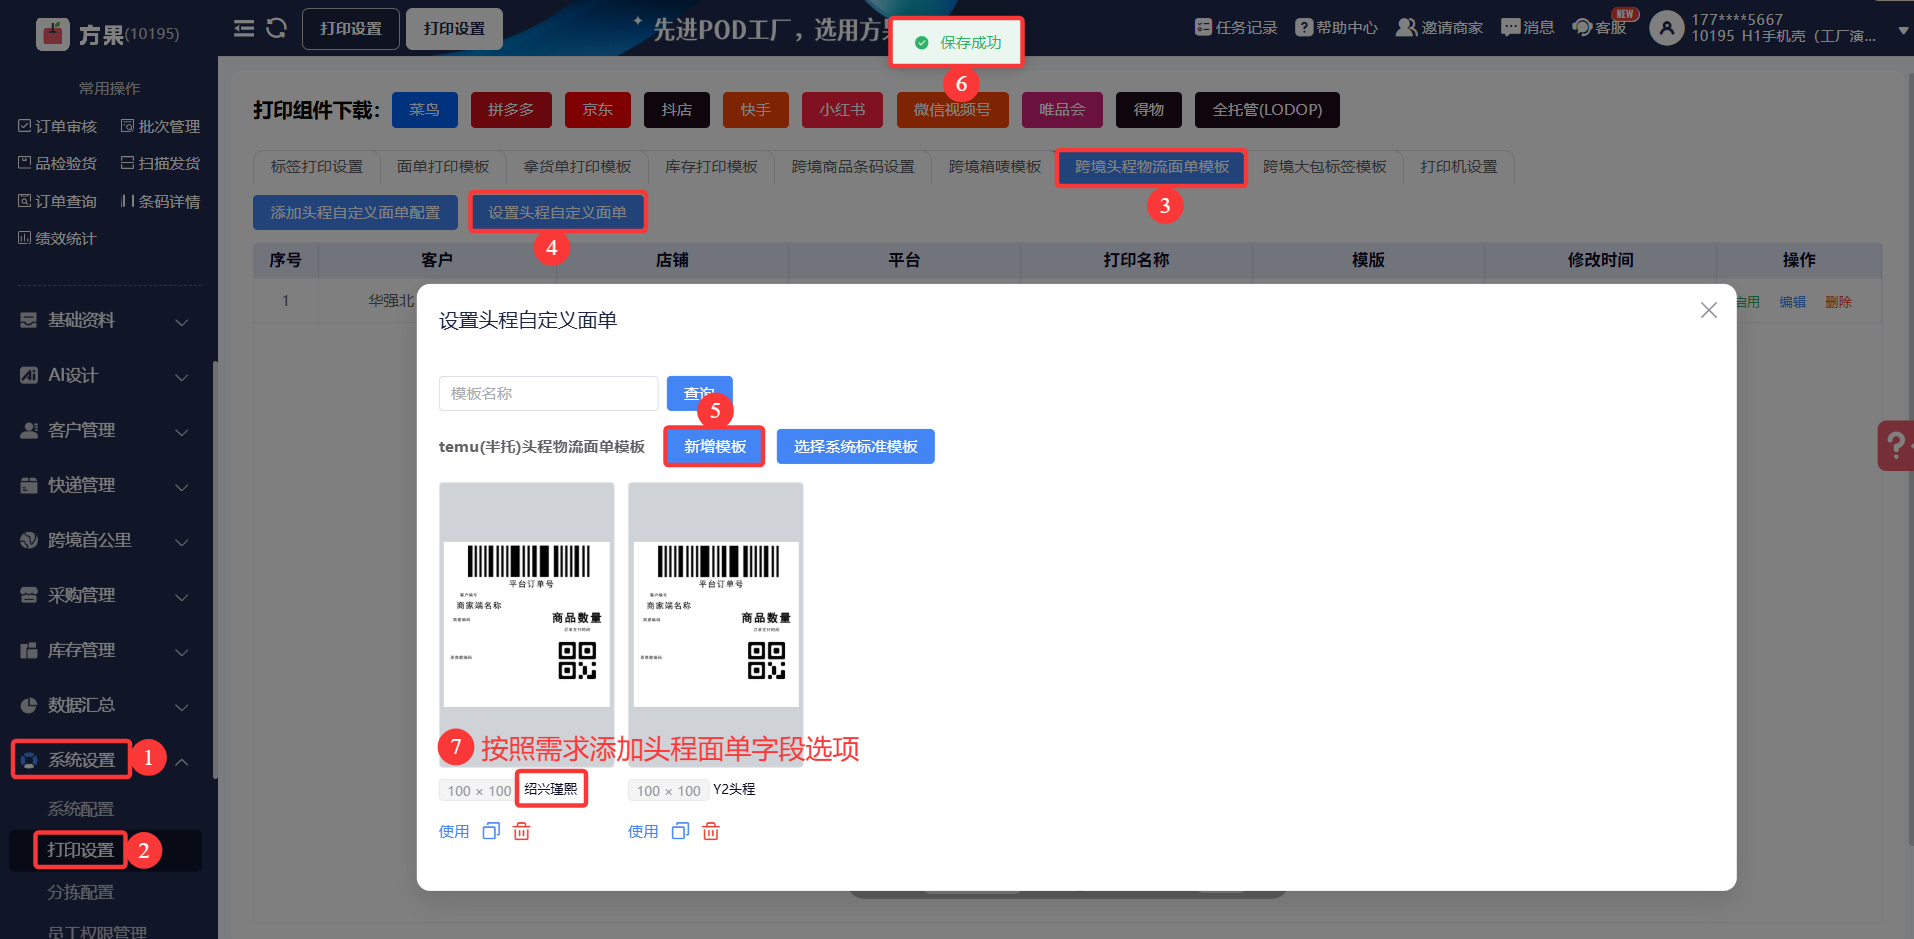The image size is (1914, 939).
Task: Download the 拼多多 print component
Action: tap(511, 110)
